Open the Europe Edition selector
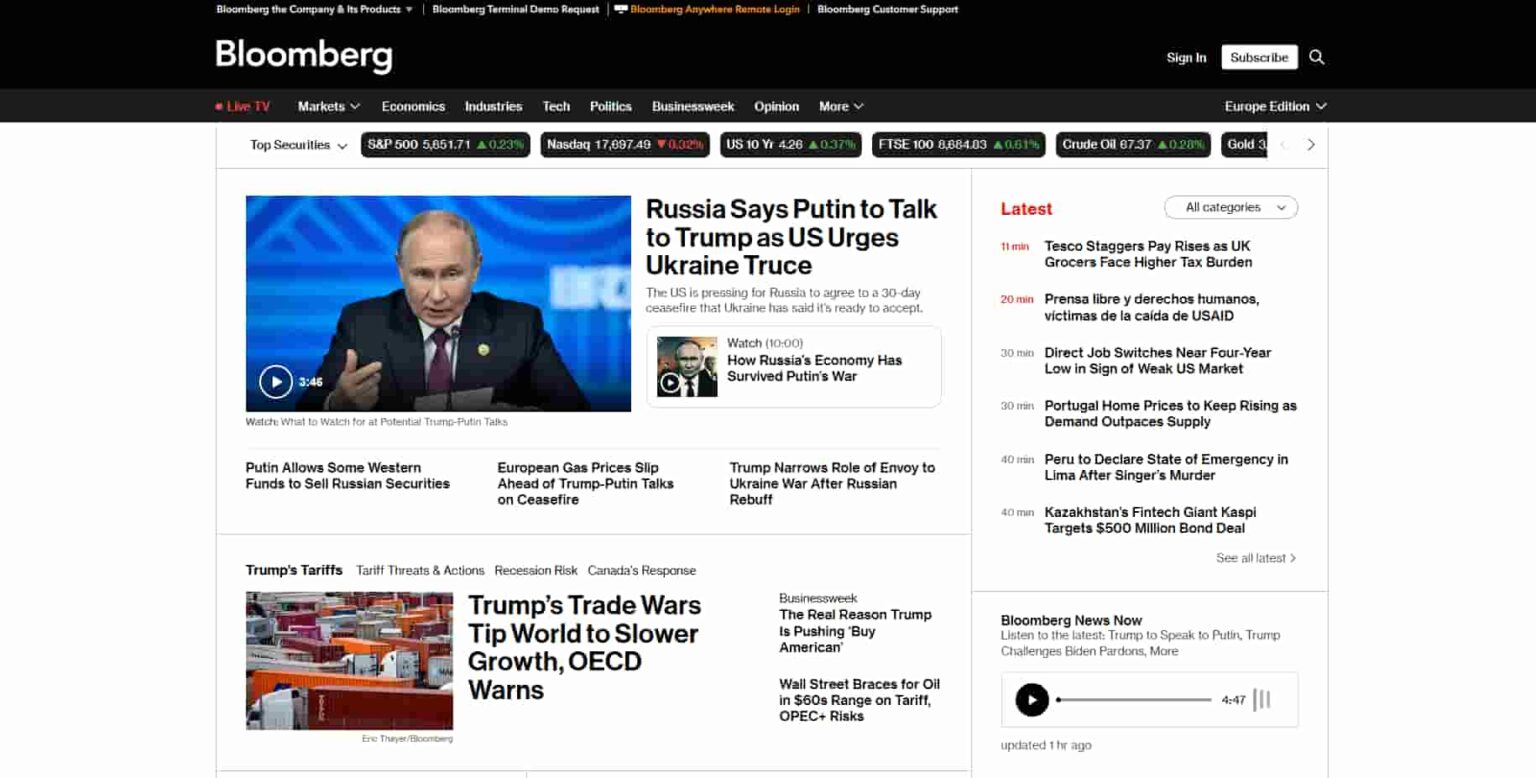The image size is (1536, 778). coord(1274,105)
